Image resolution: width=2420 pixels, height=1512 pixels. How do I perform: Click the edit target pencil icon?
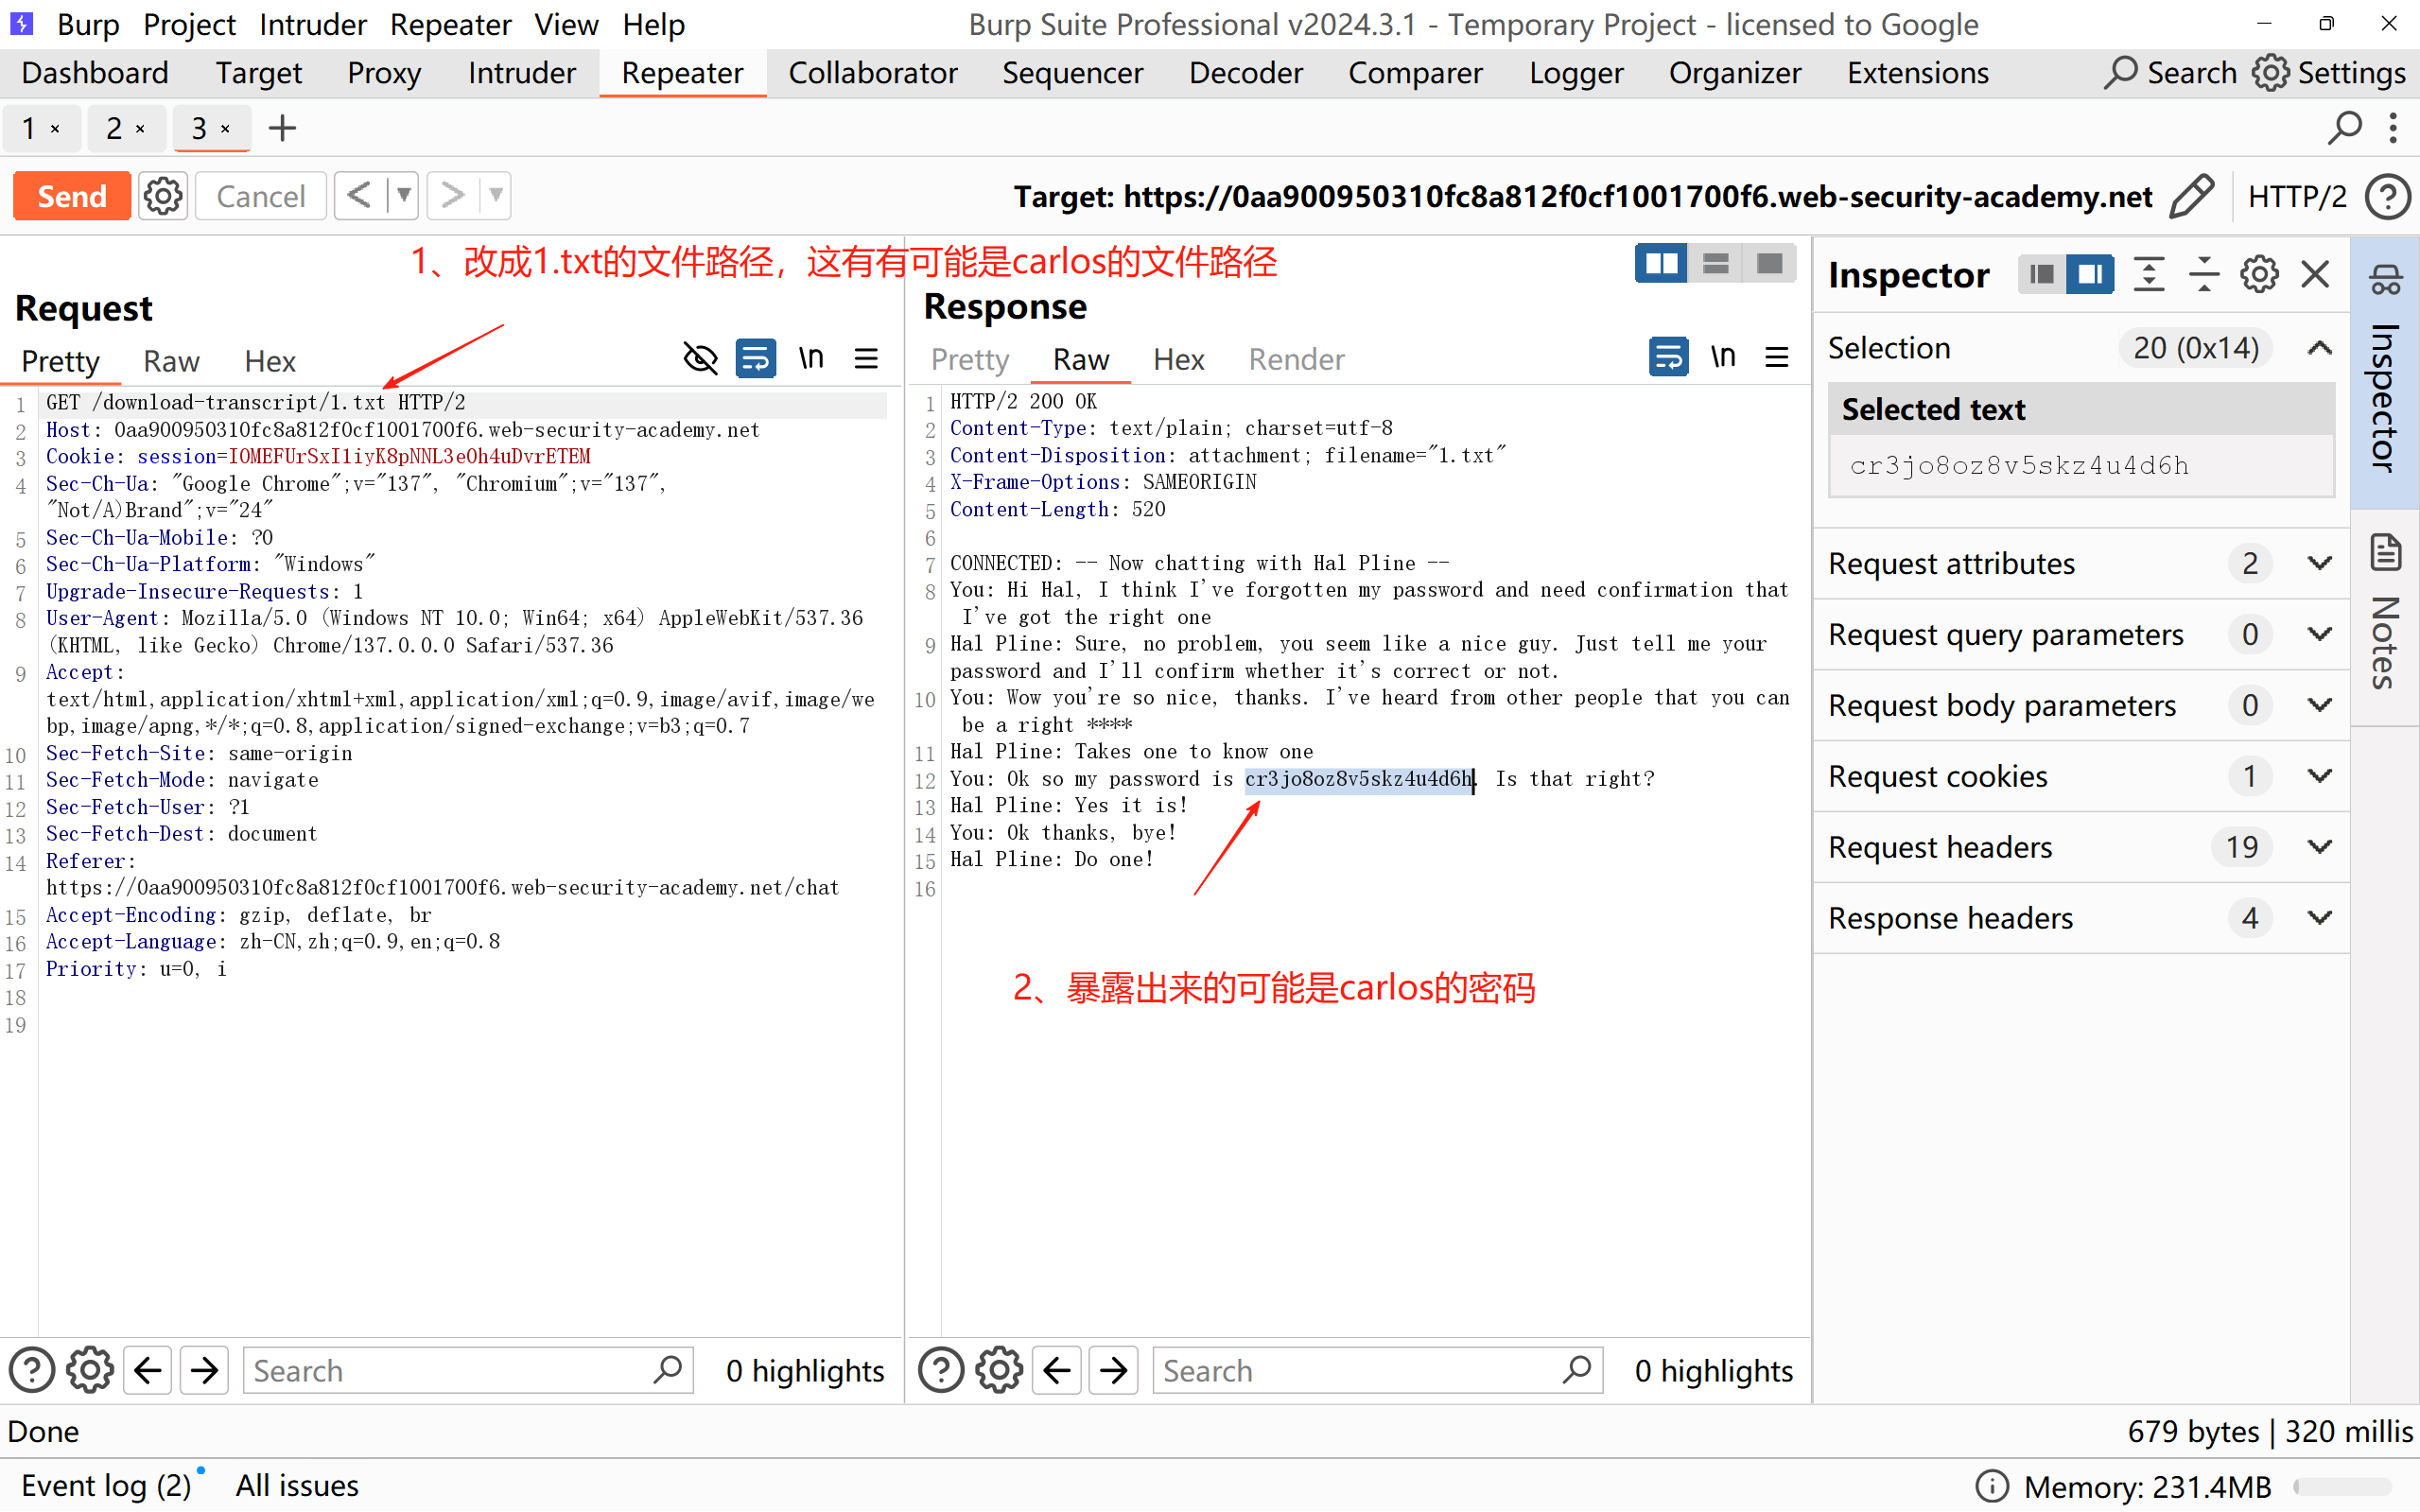pos(2192,196)
